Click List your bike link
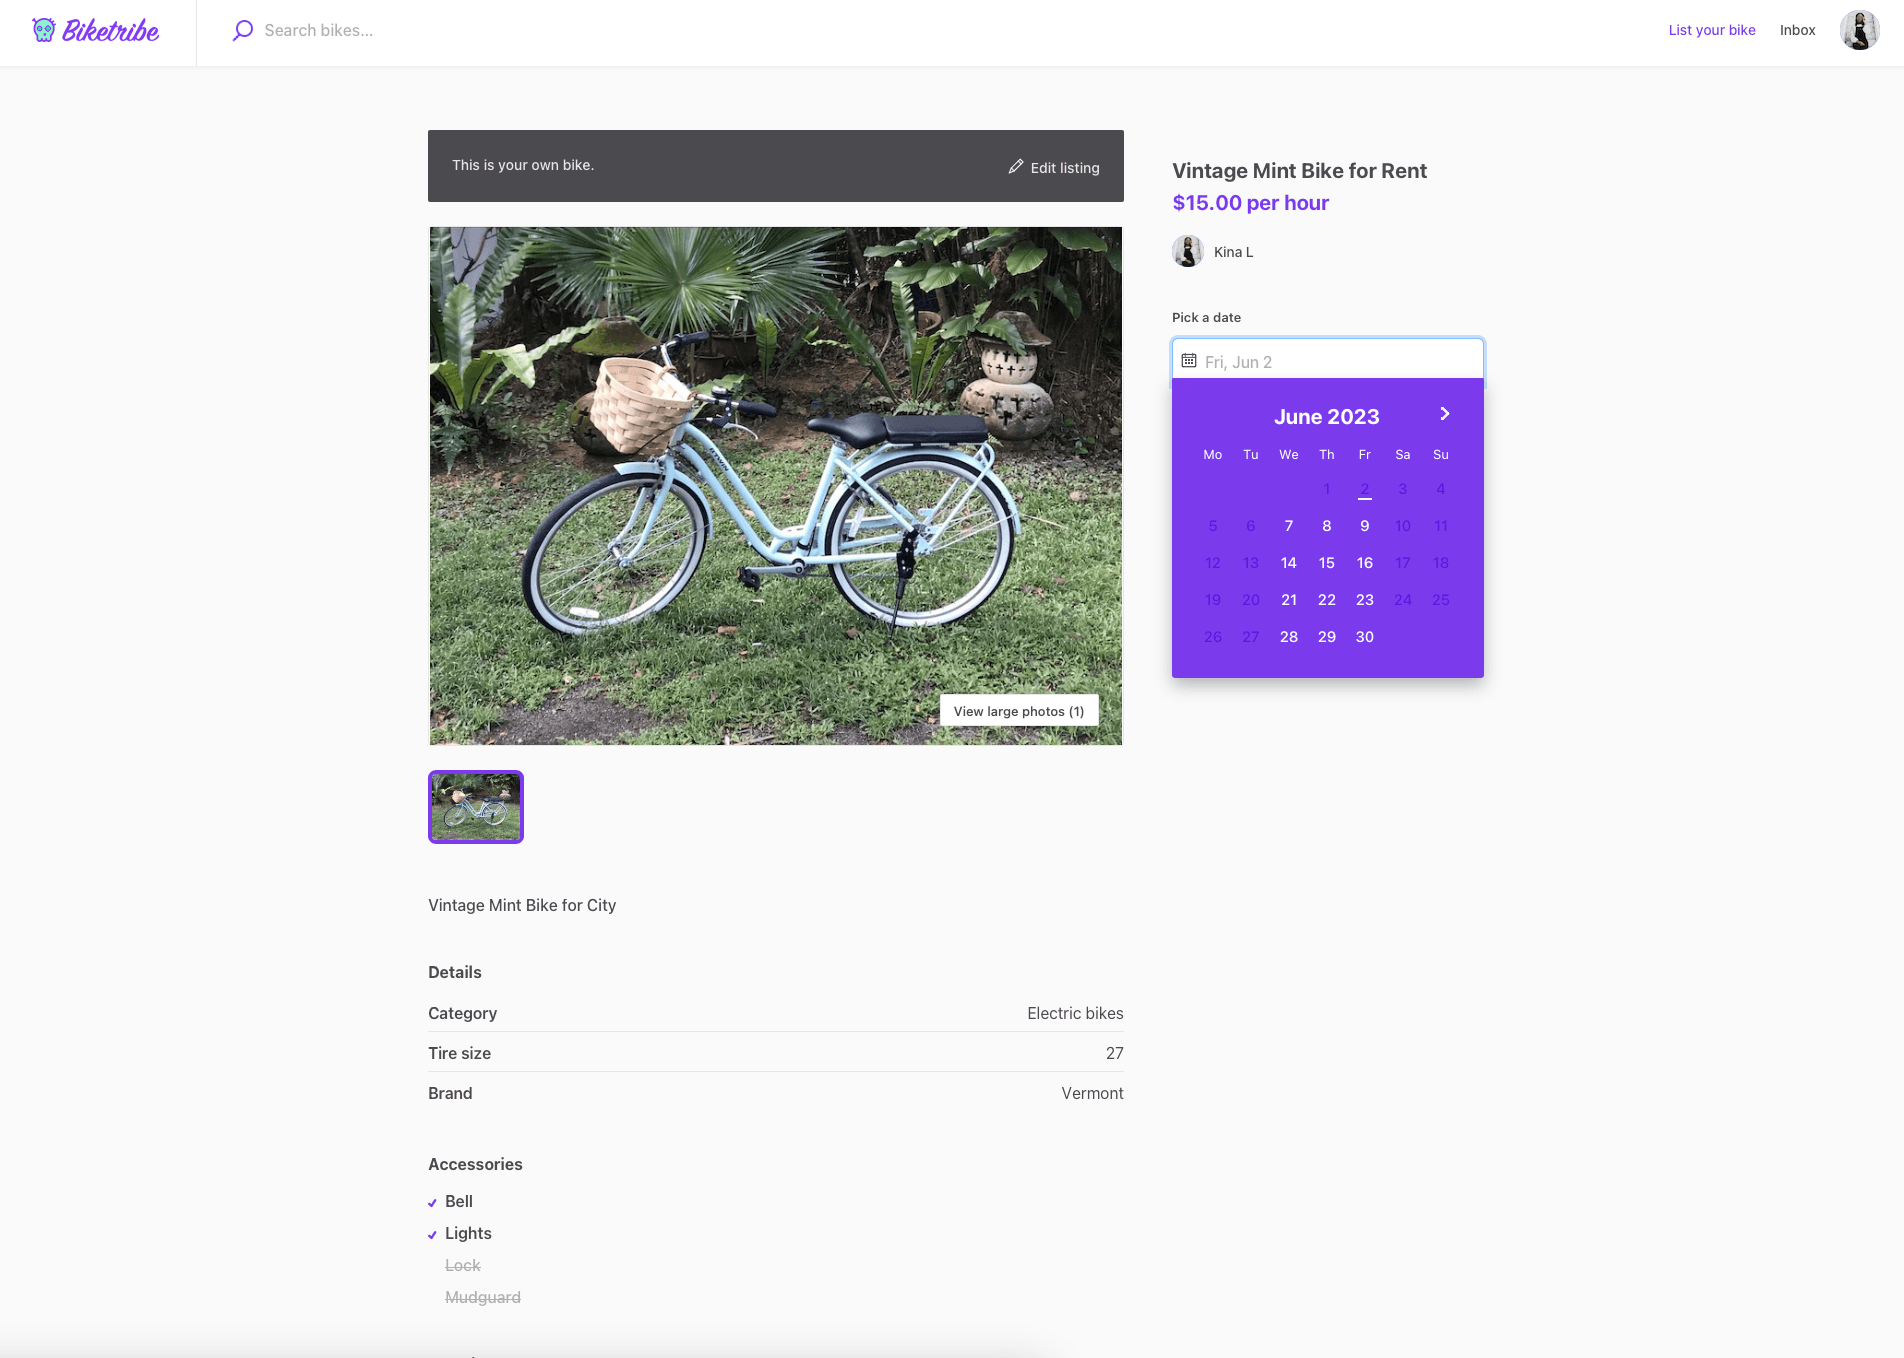Image resolution: width=1904 pixels, height=1358 pixels. pos(1711,30)
